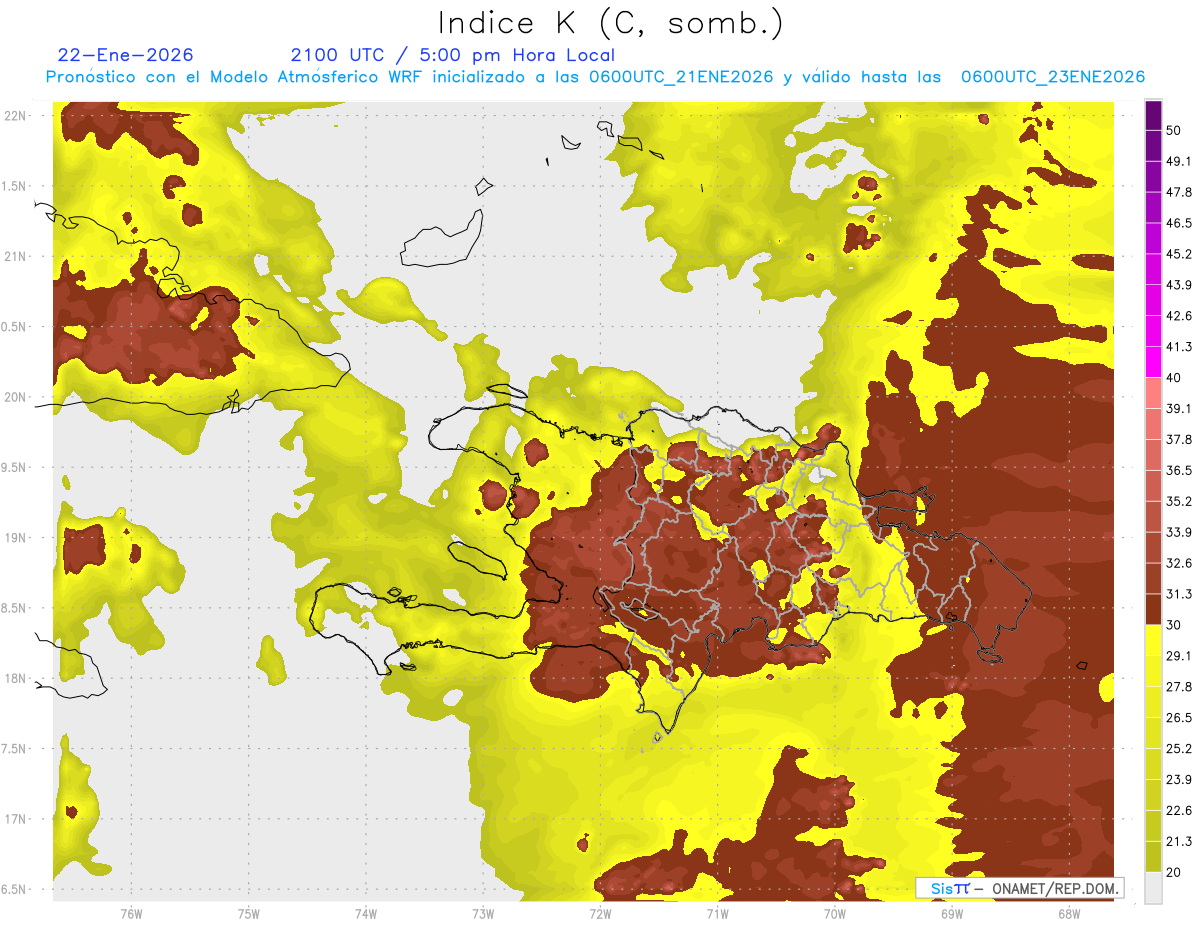Click the '71W' longitude label

point(717,912)
